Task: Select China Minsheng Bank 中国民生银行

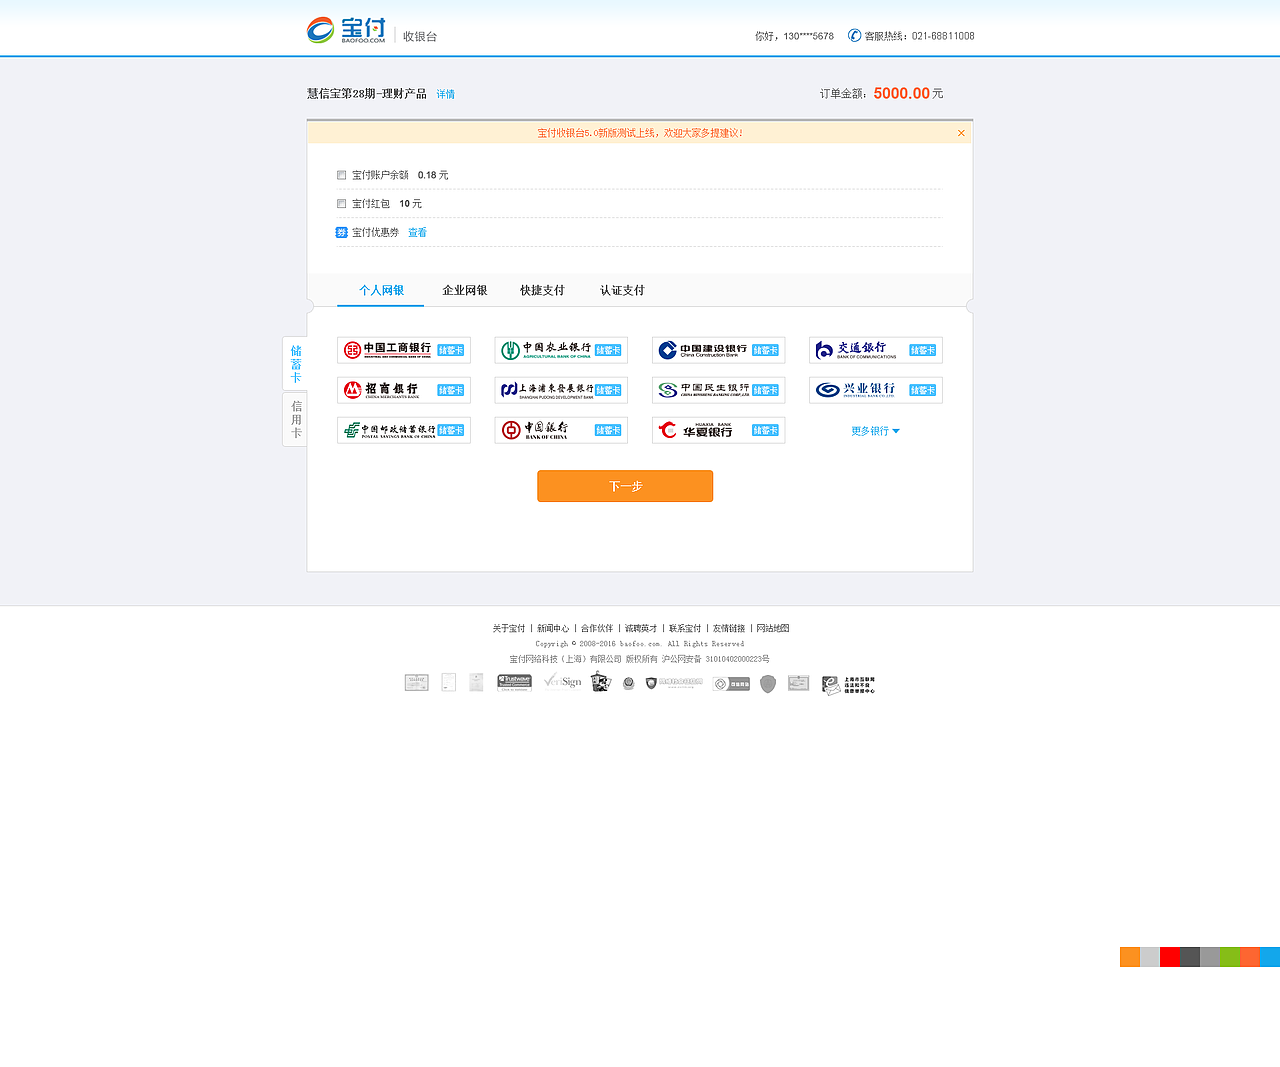Action: click(718, 390)
